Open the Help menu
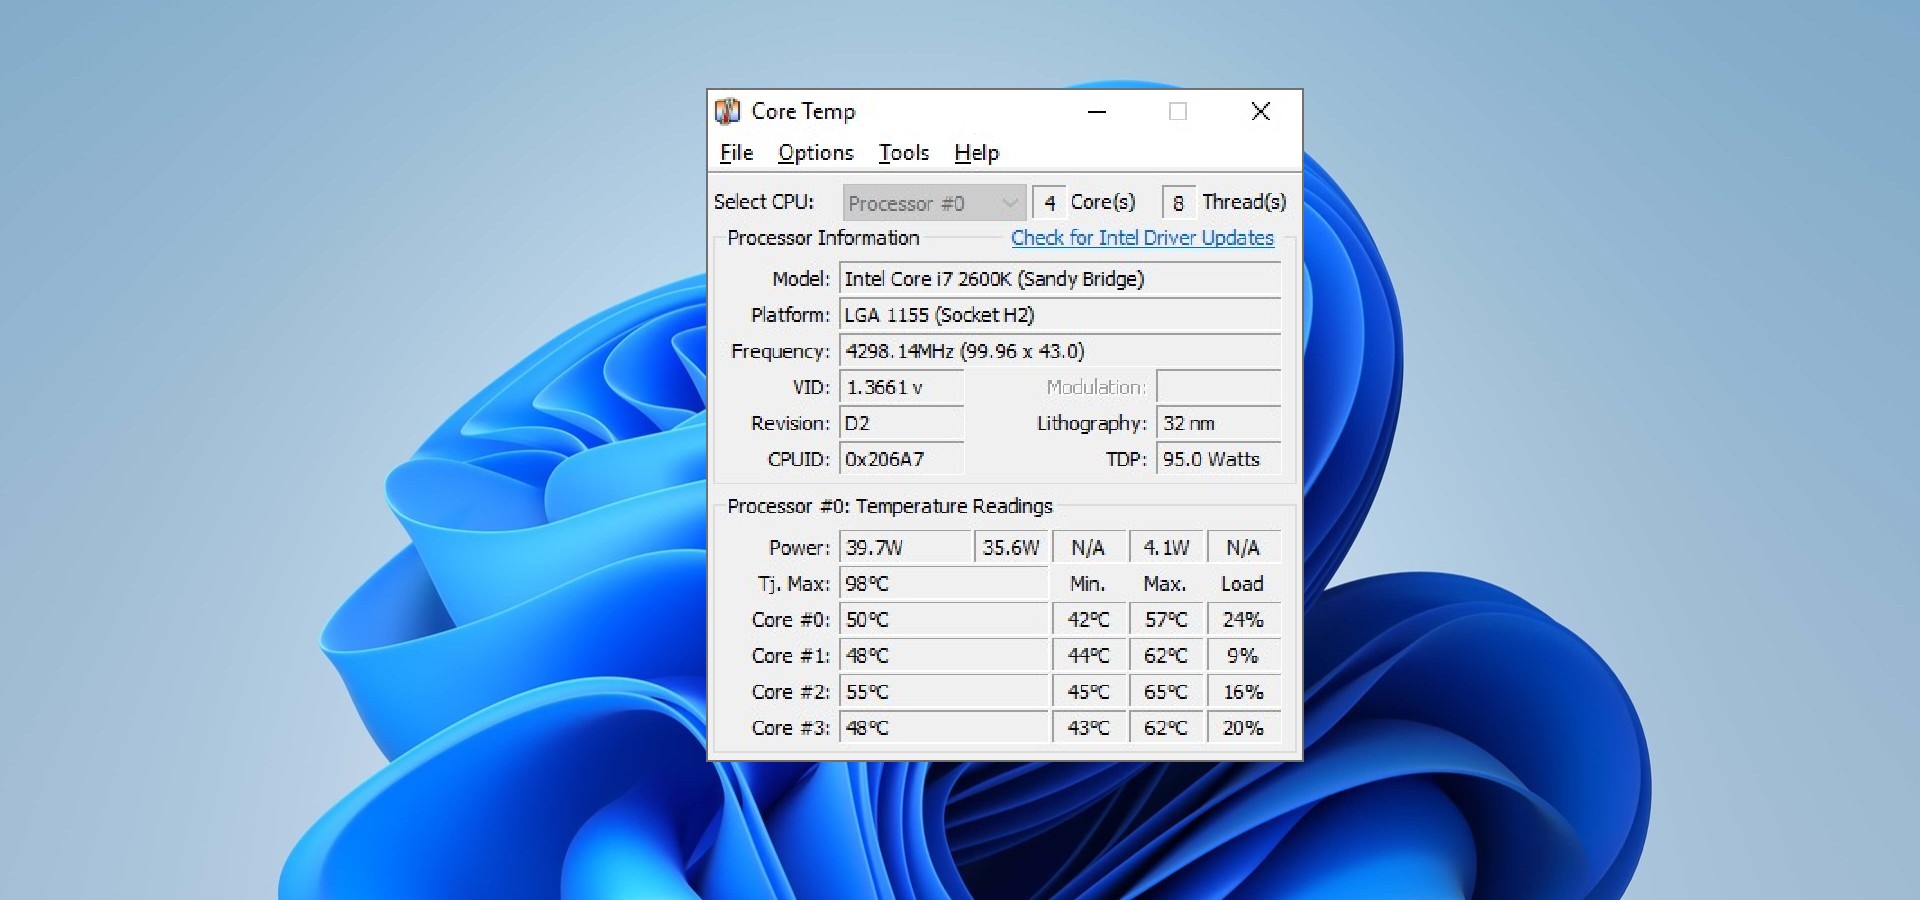This screenshot has width=1920, height=900. click(x=976, y=153)
